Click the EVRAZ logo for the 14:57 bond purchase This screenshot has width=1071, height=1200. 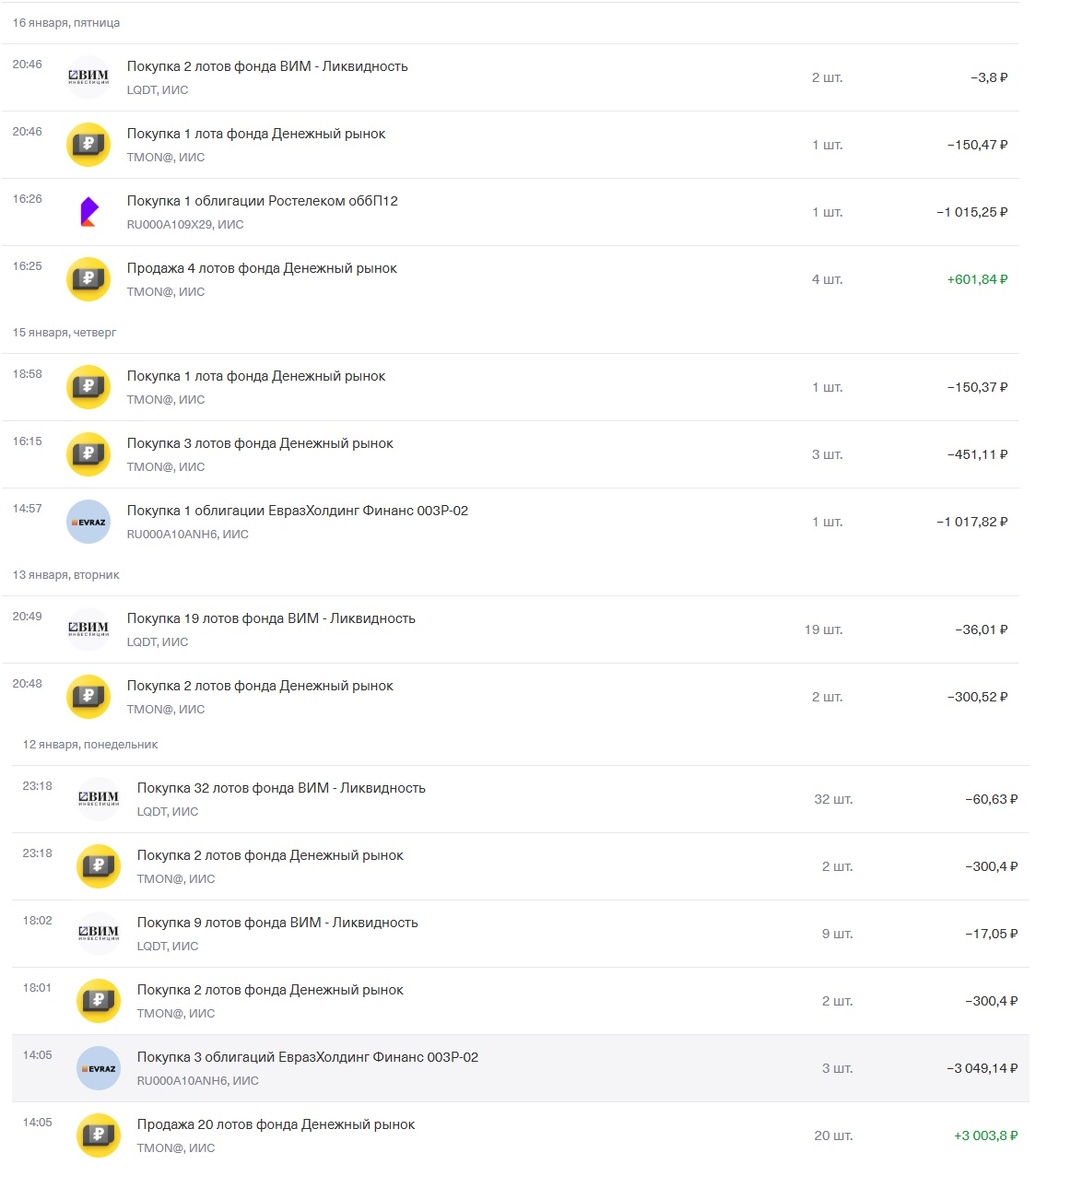coord(88,521)
